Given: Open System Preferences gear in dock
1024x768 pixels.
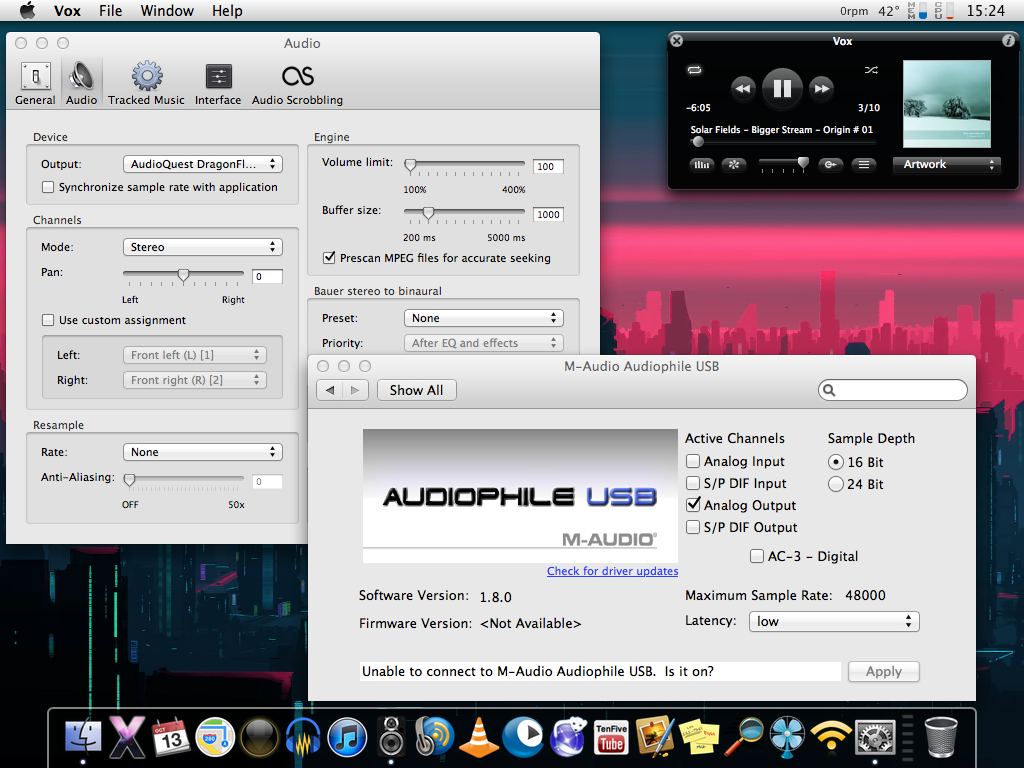Looking at the screenshot, I should point(875,737).
